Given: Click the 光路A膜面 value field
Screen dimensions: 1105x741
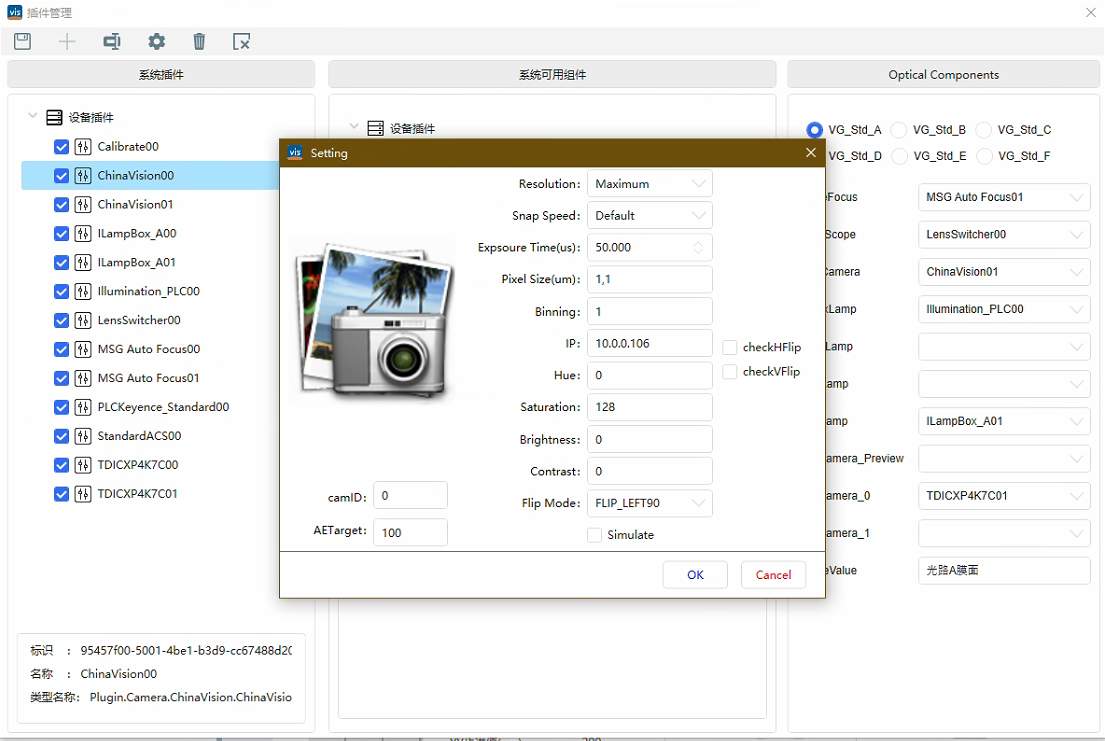Looking at the screenshot, I should 1004,570.
